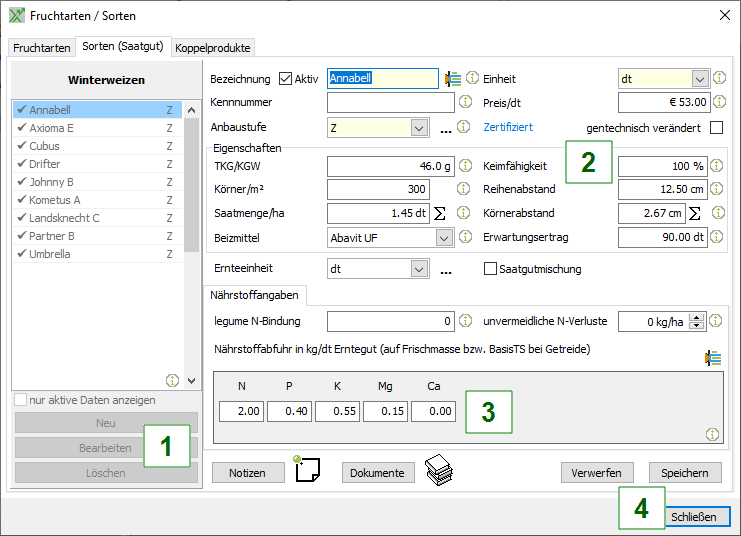Screen dimensions: 741x536
Task: Increase unvermeidliche N-Verluste with spinner up arrow
Action: [x=698, y=317]
